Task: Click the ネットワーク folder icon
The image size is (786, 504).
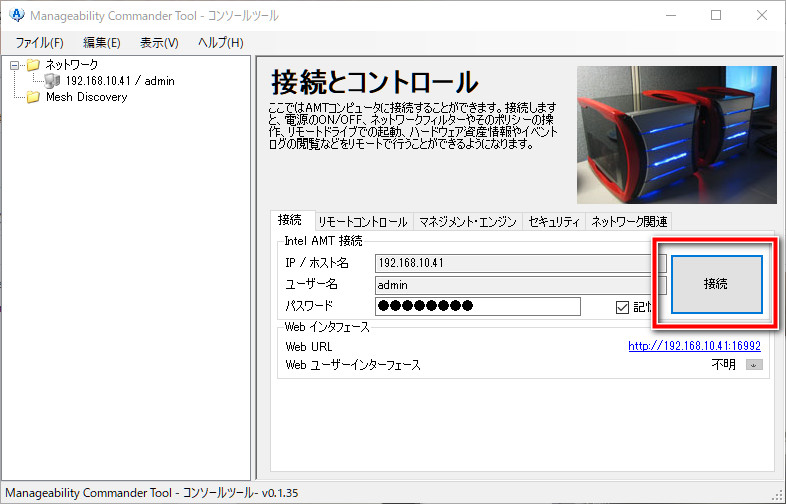Action: 33,65
